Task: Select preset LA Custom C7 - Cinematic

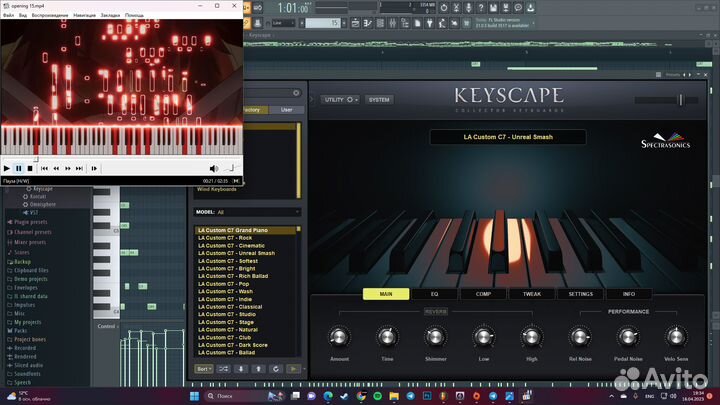Action: [x=231, y=245]
